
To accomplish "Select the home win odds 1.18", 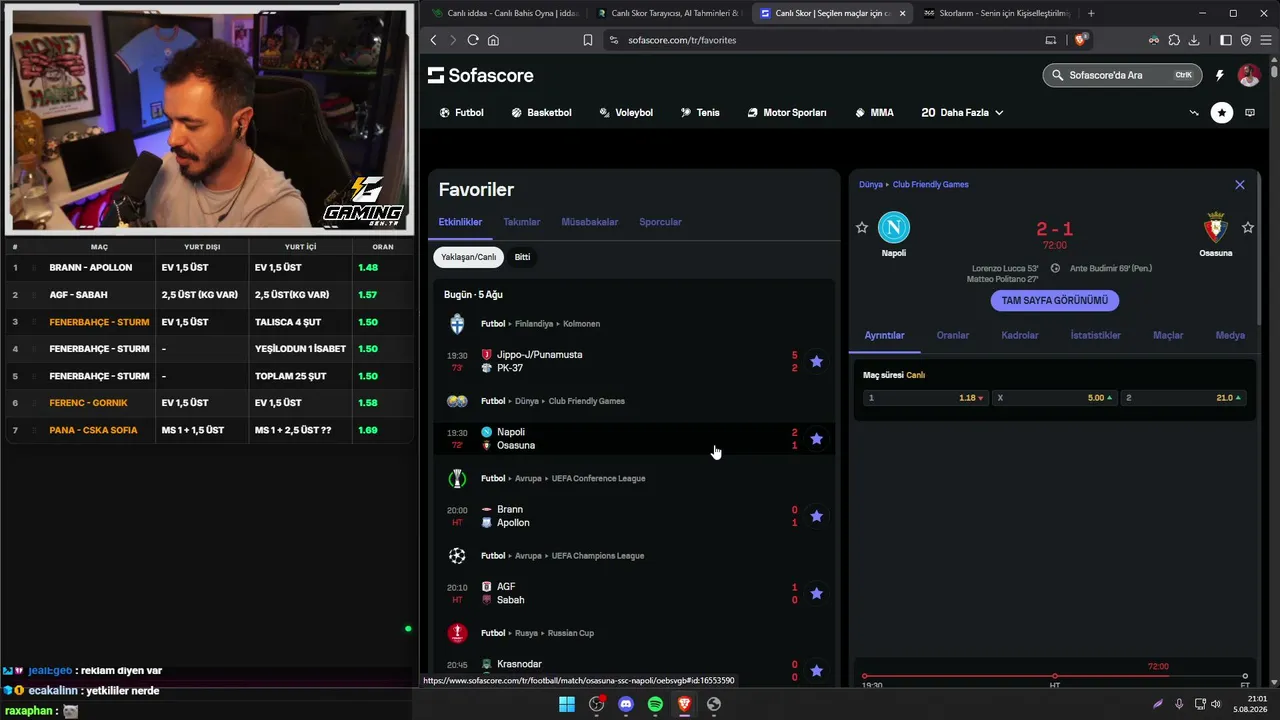I will pos(924,398).
